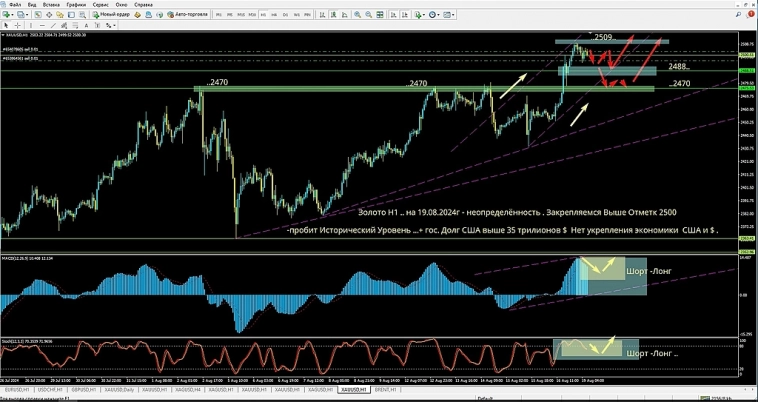Open the Navigator panel
The image size is (758, 402).
click(60, 14)
